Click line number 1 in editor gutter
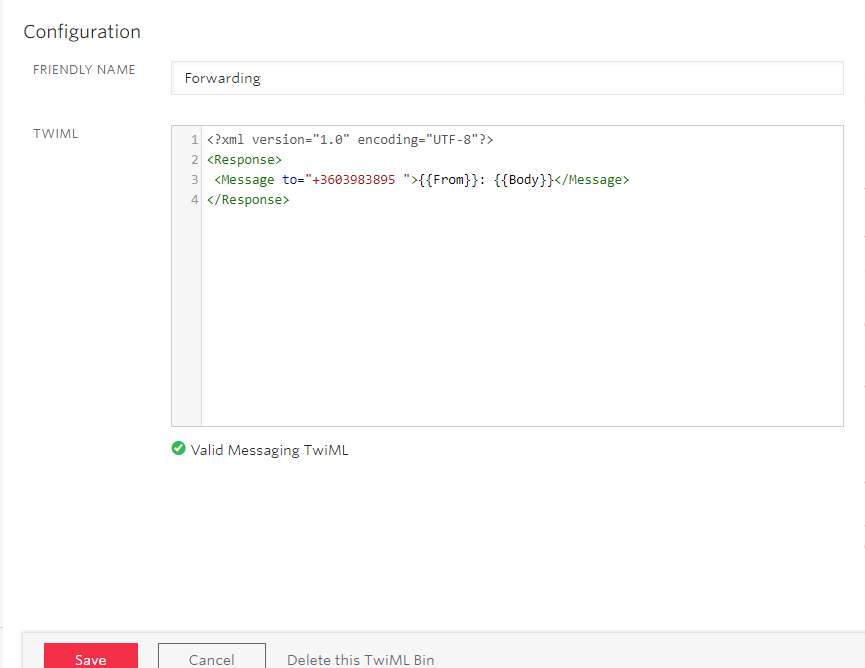The width and height of the screenshot is (865, 668). [x=194, y=140]
